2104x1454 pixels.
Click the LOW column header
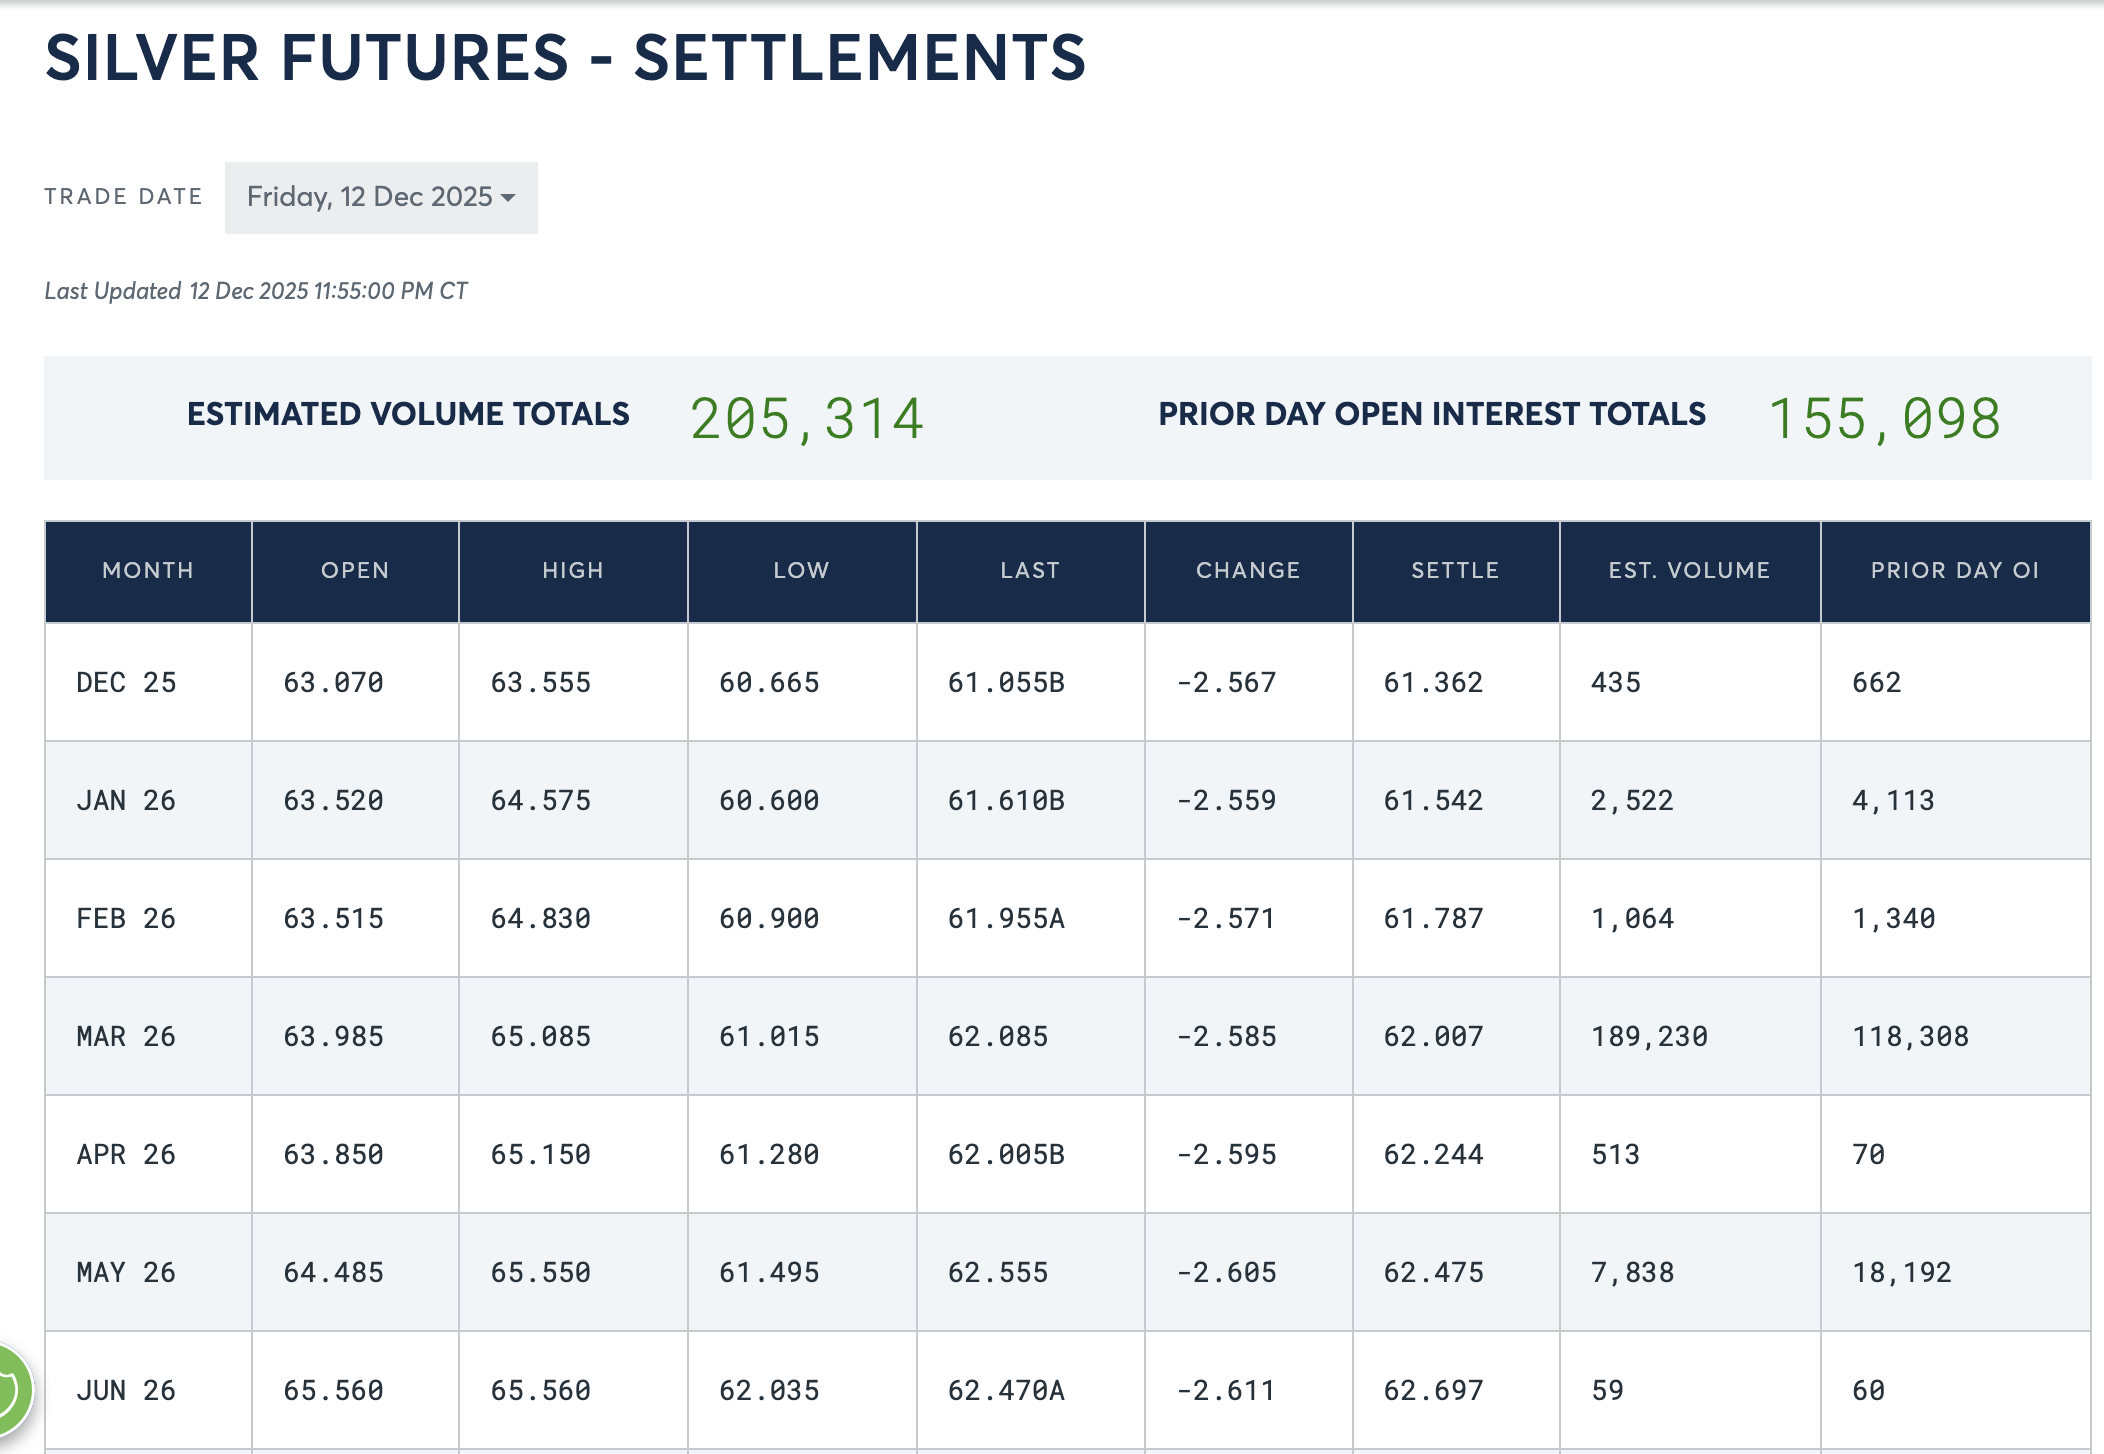tap(801, 571)
